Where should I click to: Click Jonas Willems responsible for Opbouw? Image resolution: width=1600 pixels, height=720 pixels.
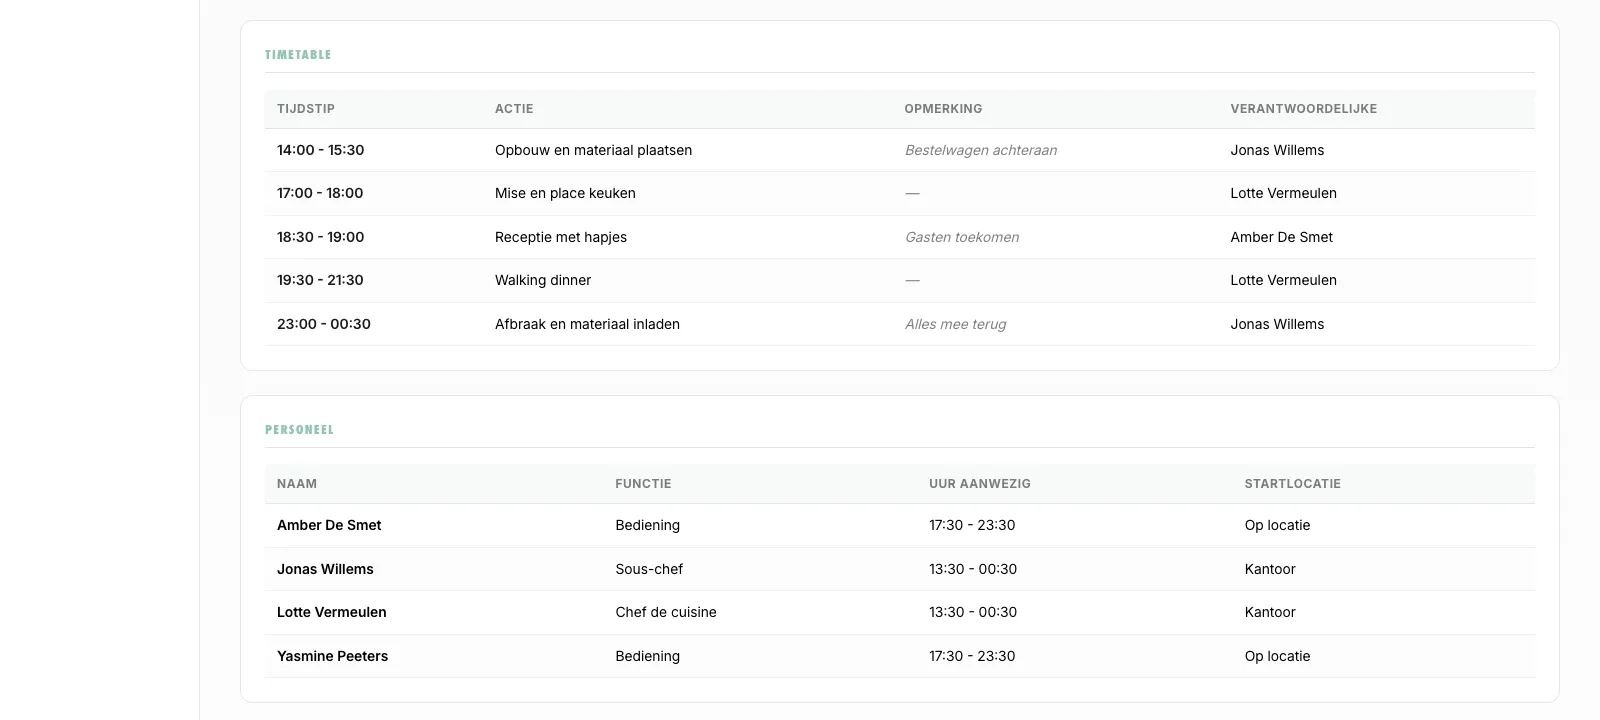[x=1277, y=150]
